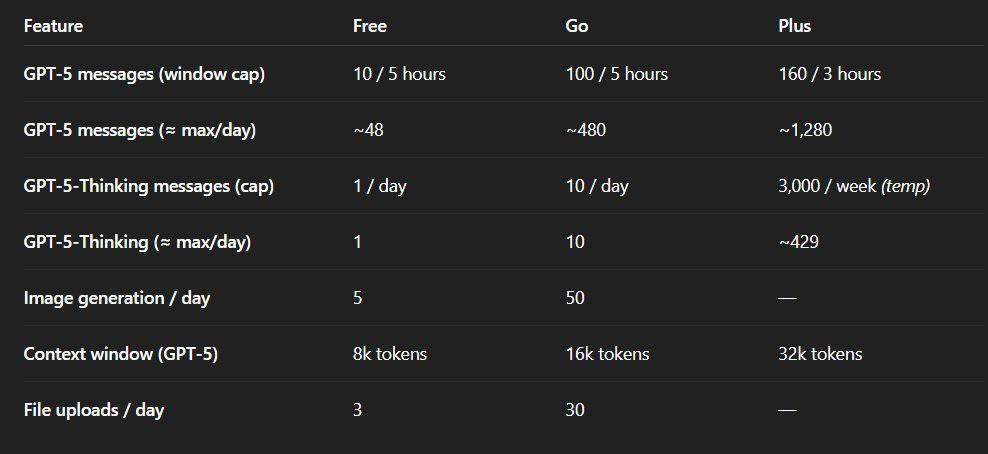Click the Feature column header
The width and height of the screenshot is (988, 454).
click(53, 26)
